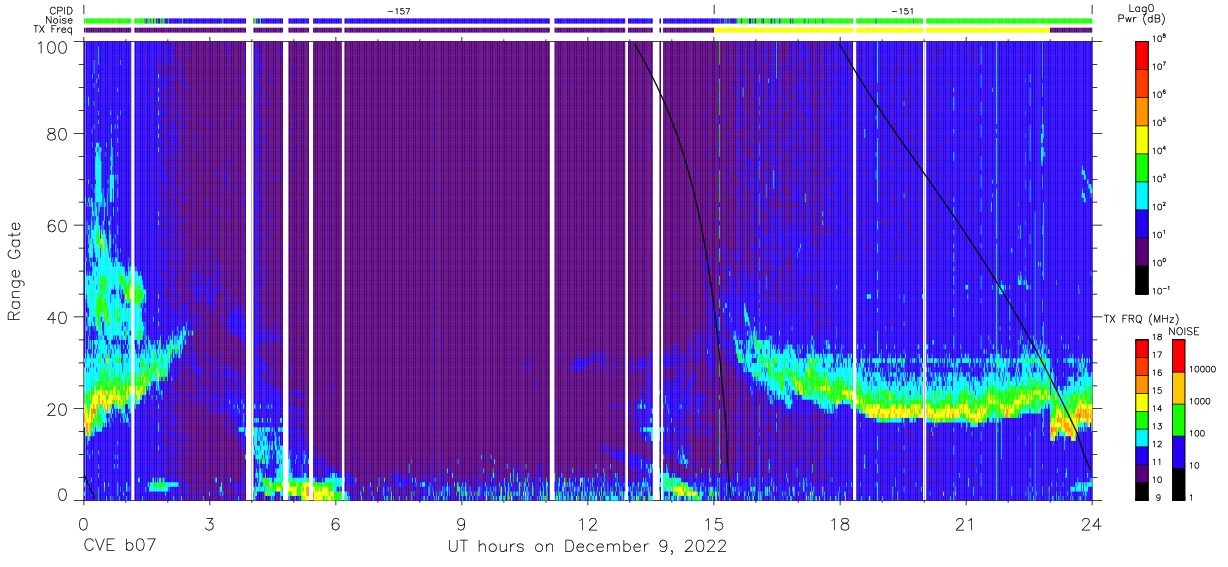Click the 'NOISE' legend title
1228x567 pixels.
[1183, 330]
